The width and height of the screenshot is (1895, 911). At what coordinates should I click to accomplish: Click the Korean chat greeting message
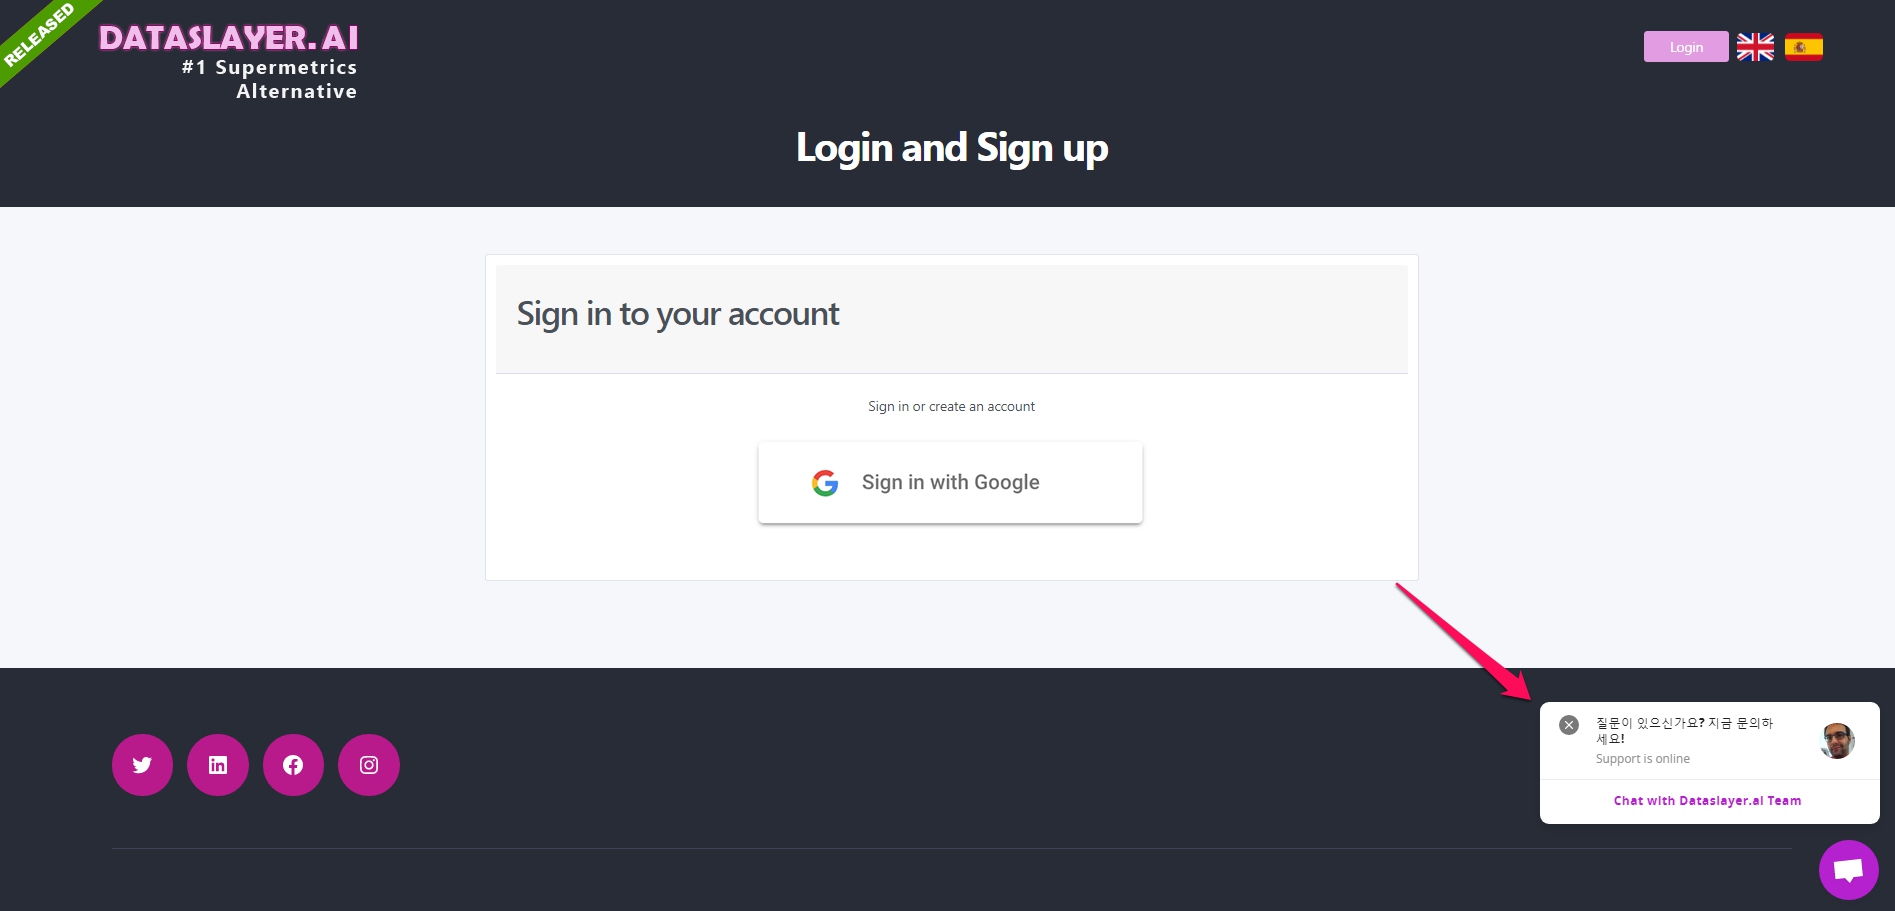click(1684, 730)
